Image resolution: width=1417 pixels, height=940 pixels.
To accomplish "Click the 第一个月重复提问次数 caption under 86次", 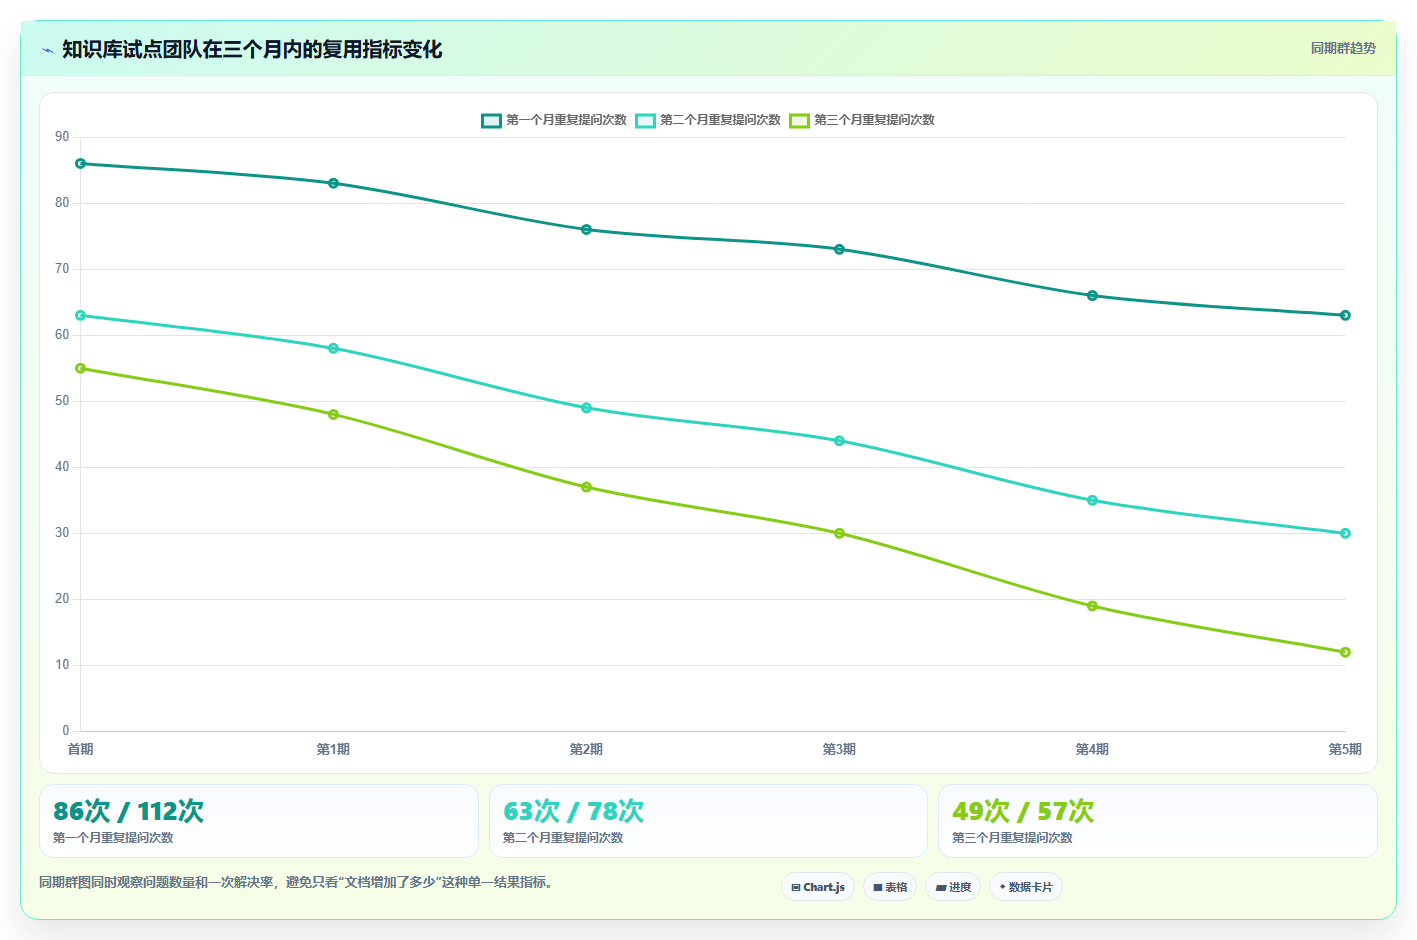I will [x=113, y=838].
